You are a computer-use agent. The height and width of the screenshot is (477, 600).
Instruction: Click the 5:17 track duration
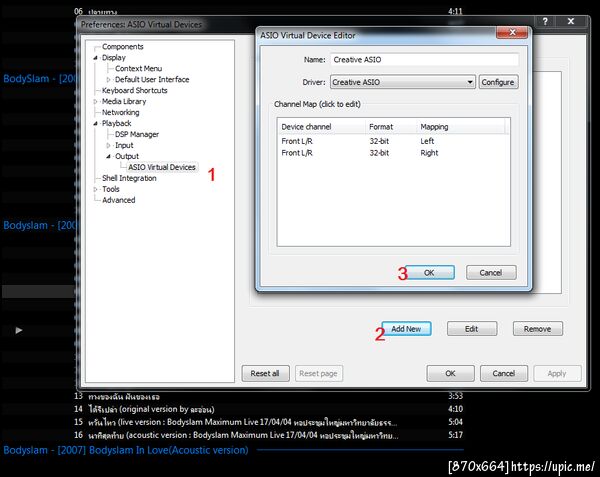click(455, 435)
